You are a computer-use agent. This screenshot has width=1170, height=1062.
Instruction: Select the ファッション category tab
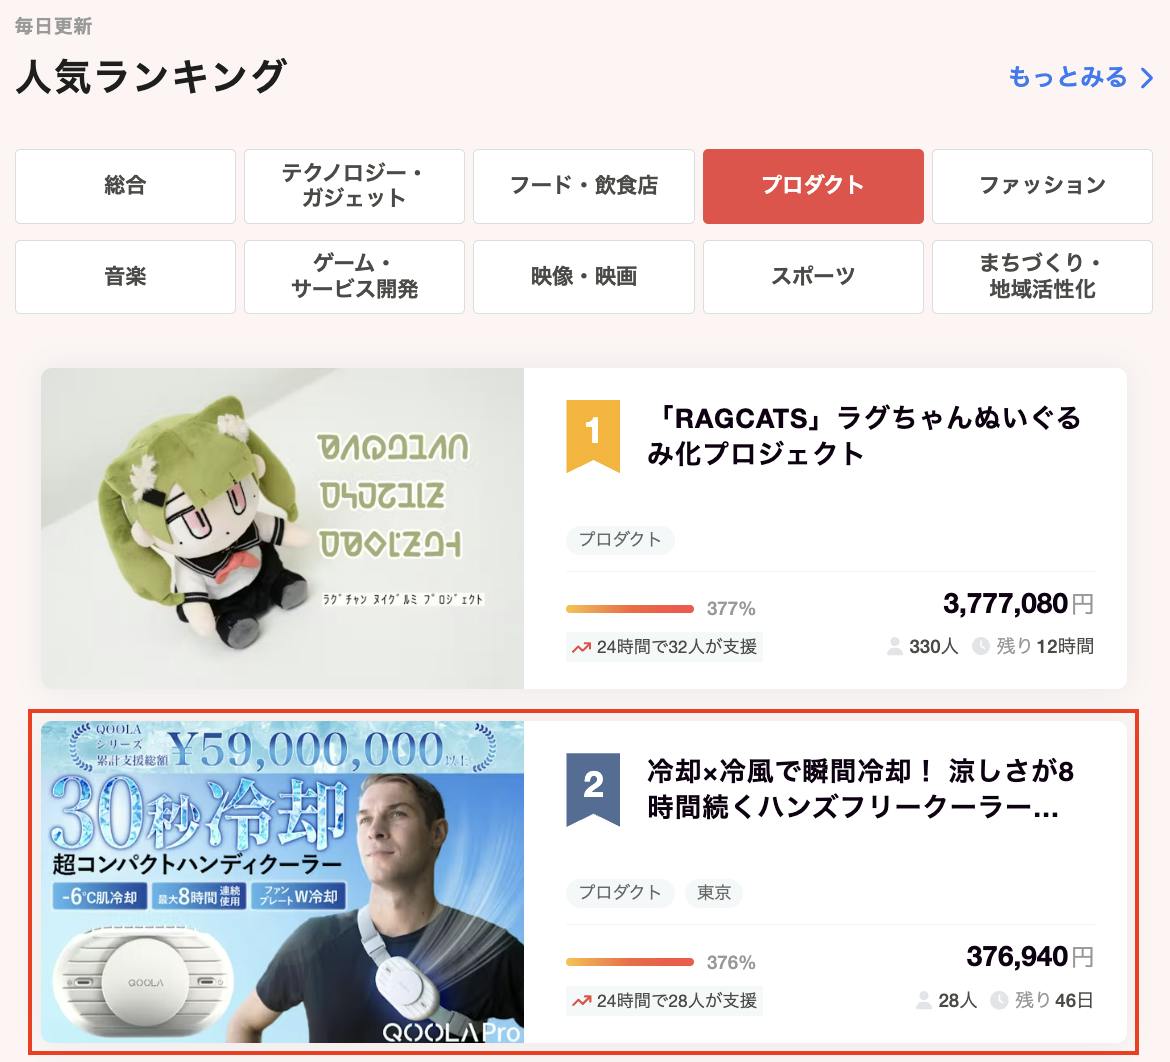click(1042, 186)
